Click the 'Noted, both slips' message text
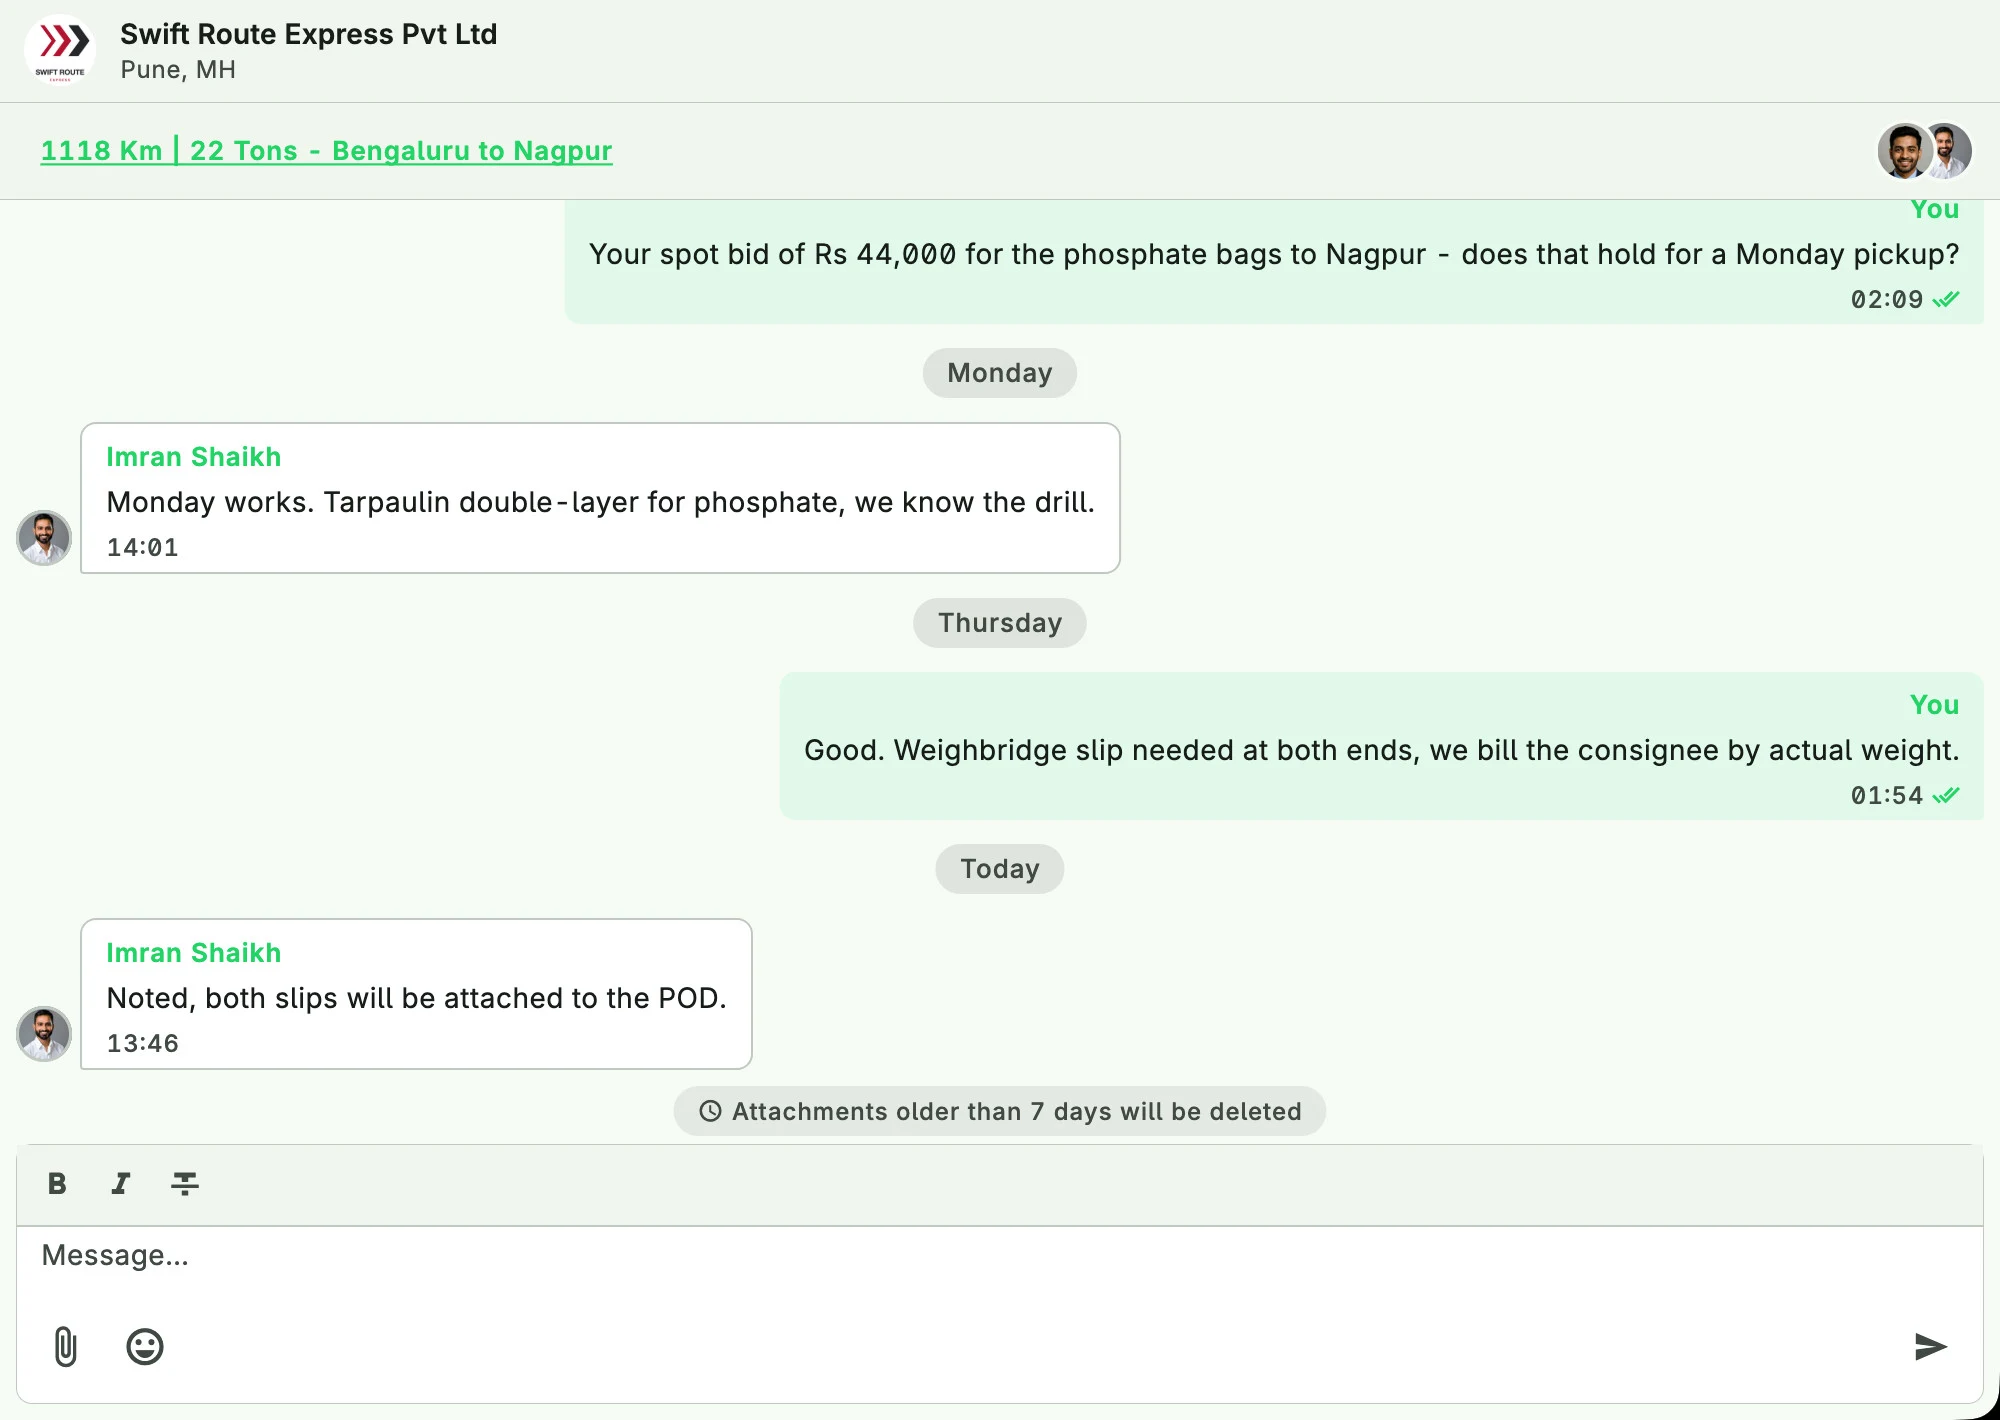Screen dimensions: 2000x1420 point(416,998)
